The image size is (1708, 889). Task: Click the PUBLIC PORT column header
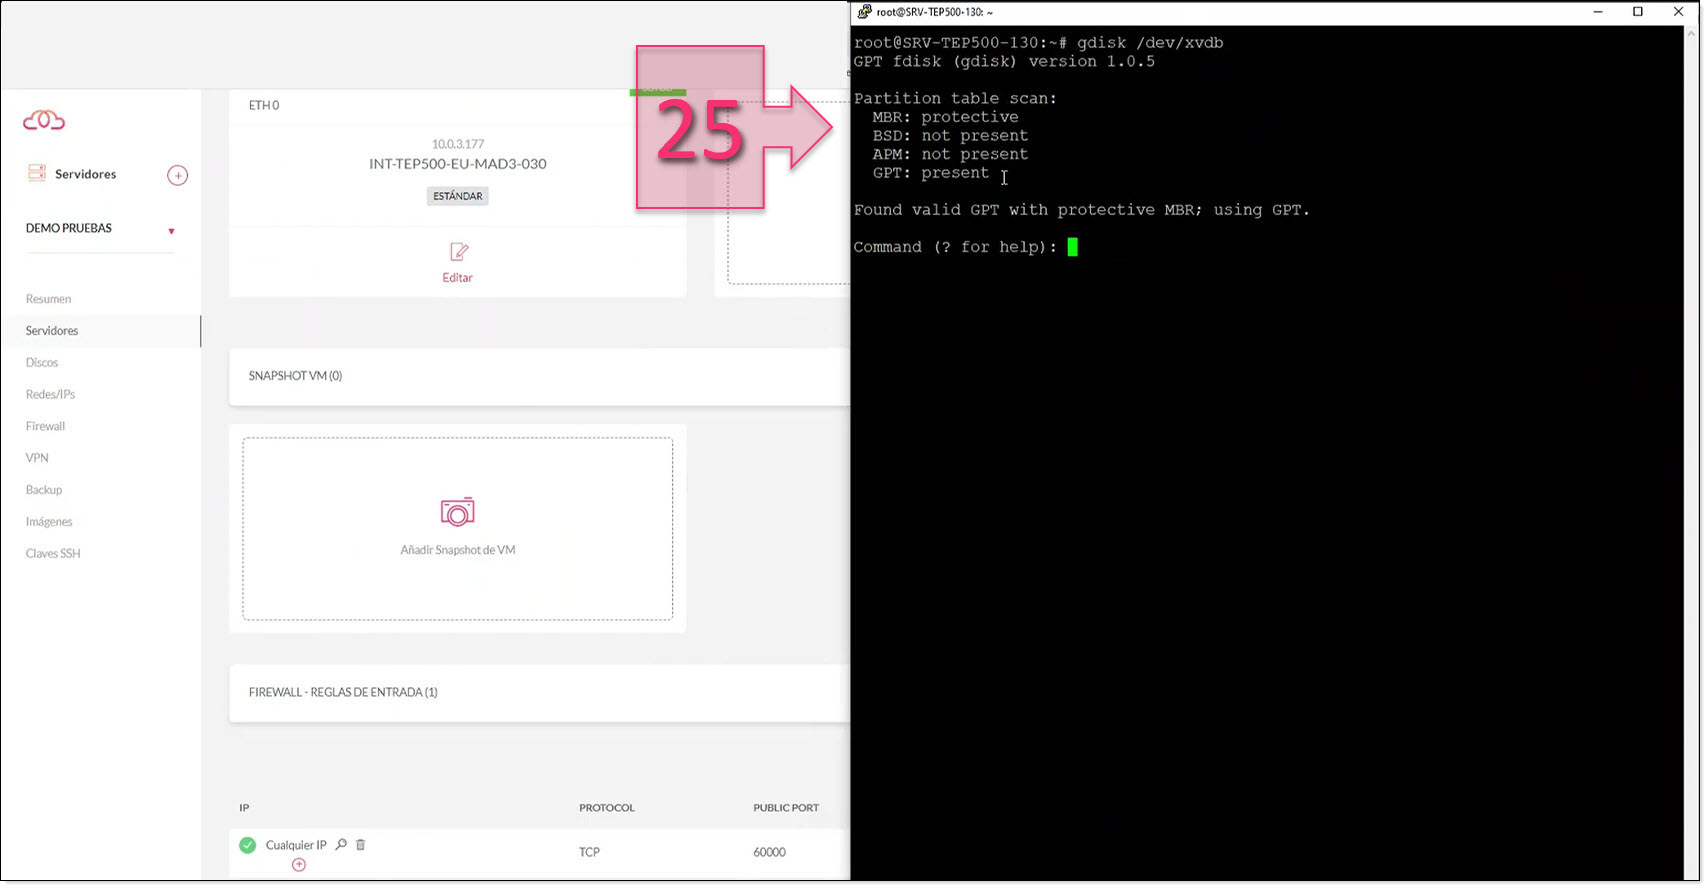(x=786, y=808)
